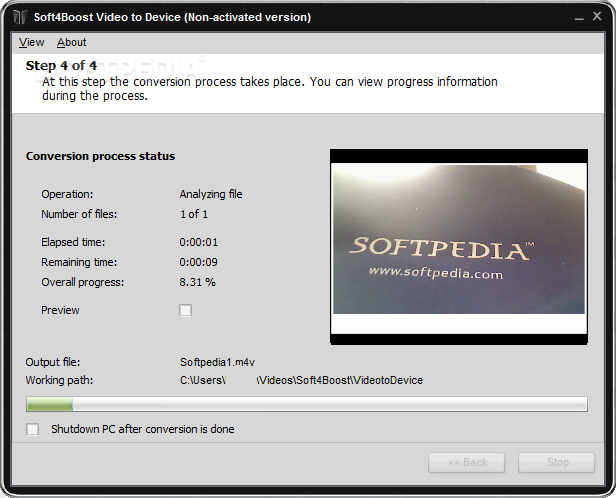Image resolution: width=616 pixels, height=498 pixels.
Task: Click the green conversion progress bar
Action: coord(307,404)
